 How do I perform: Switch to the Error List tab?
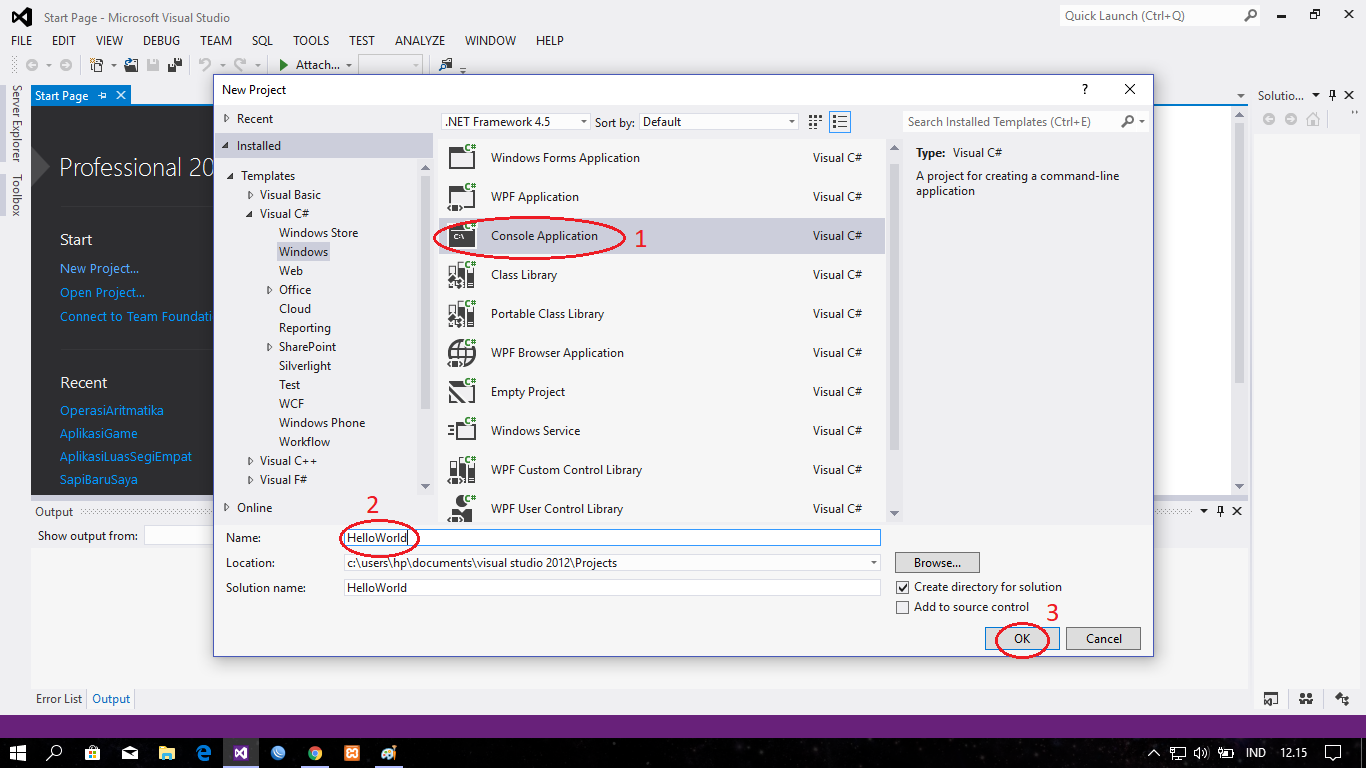pos(58,698)
